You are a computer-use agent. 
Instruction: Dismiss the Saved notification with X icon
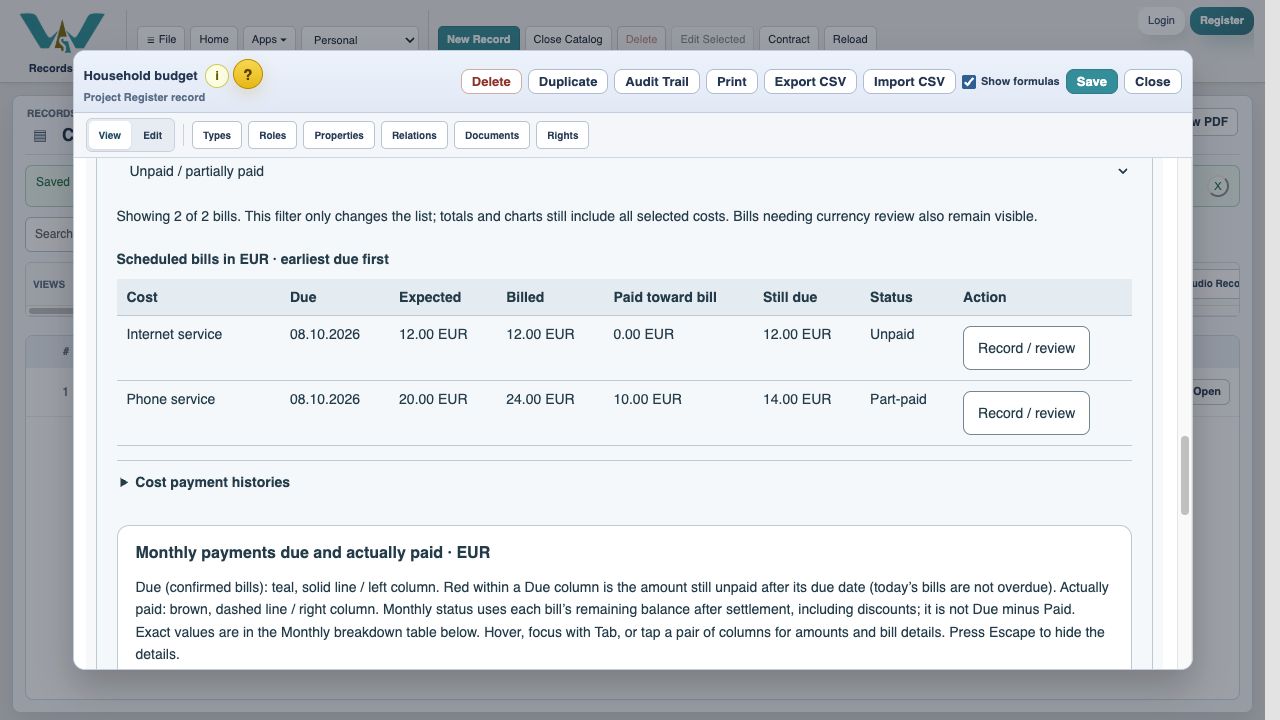[1217, 186]
